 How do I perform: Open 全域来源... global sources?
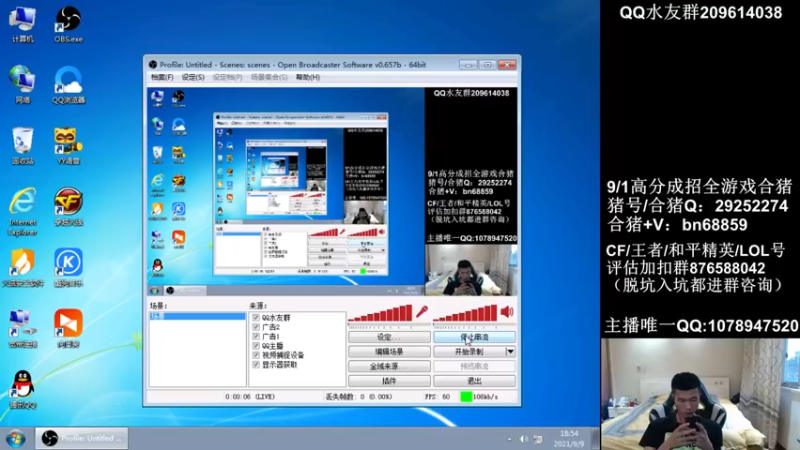(x=389, y=366)
